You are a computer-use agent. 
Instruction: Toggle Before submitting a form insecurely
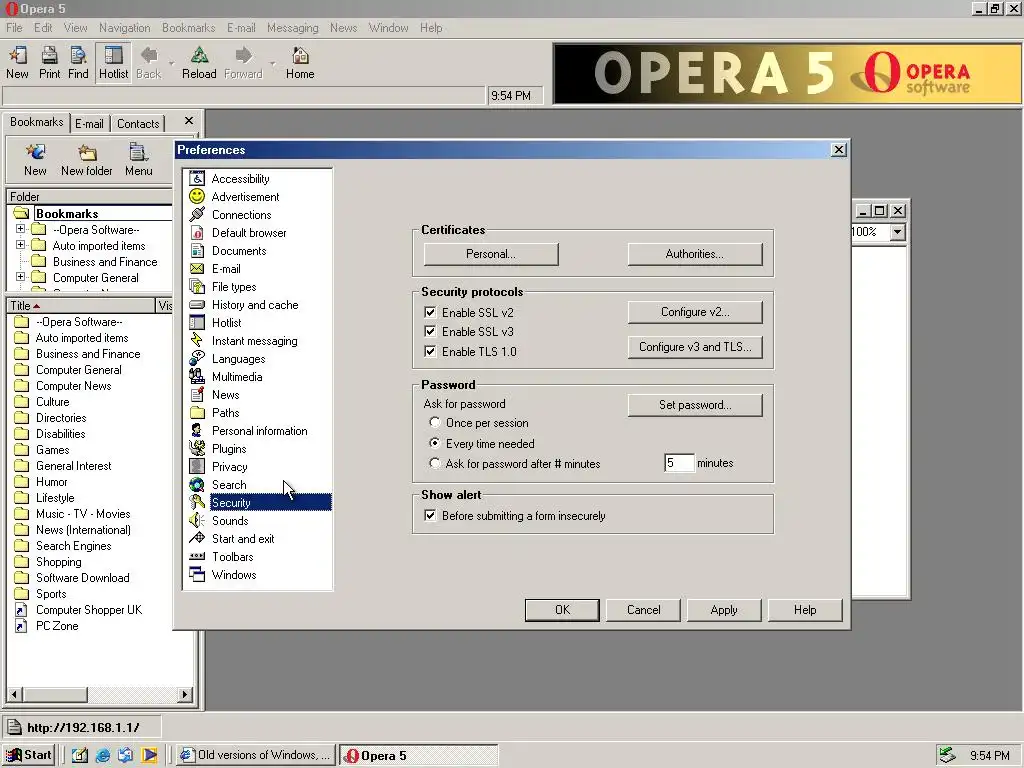coord(430,515)
